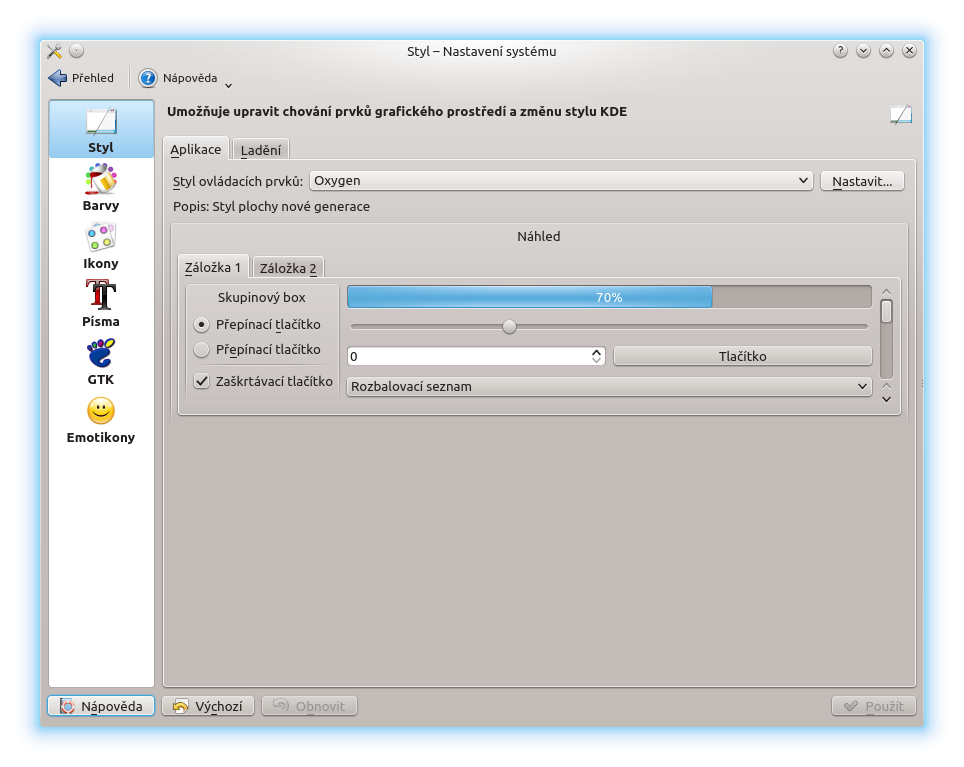Click the preview scrollbar top up arrow
Screen dimensions: 964x767
pos(887,292)
